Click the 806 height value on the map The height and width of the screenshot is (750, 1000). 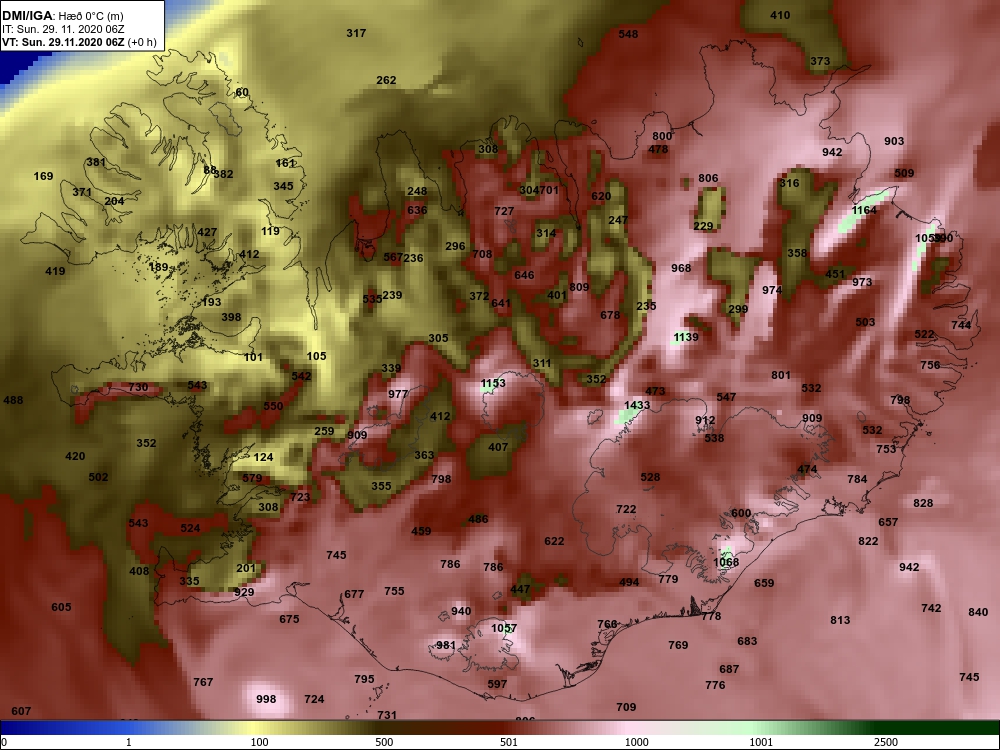708,179
